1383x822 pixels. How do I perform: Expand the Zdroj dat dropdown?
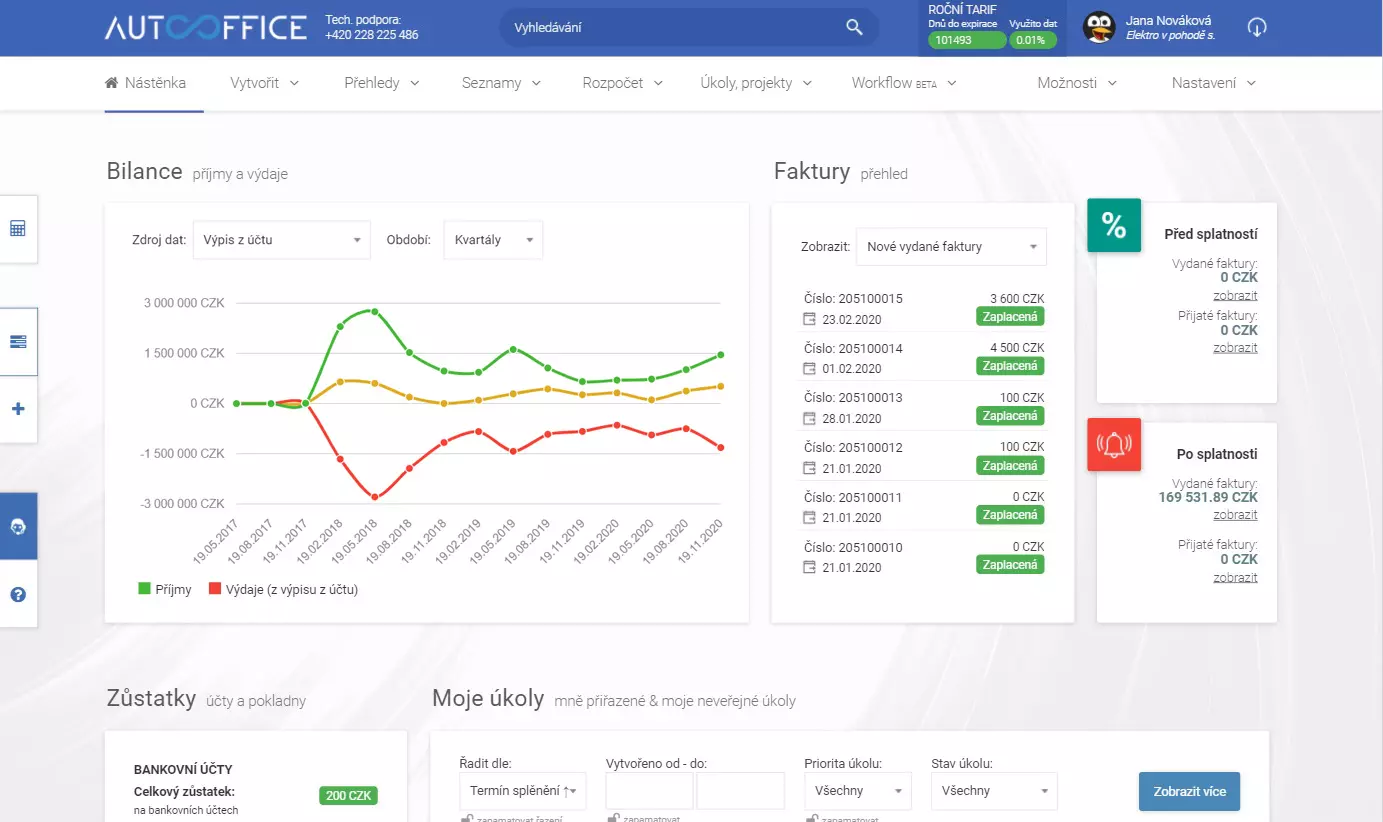point(281,240)
